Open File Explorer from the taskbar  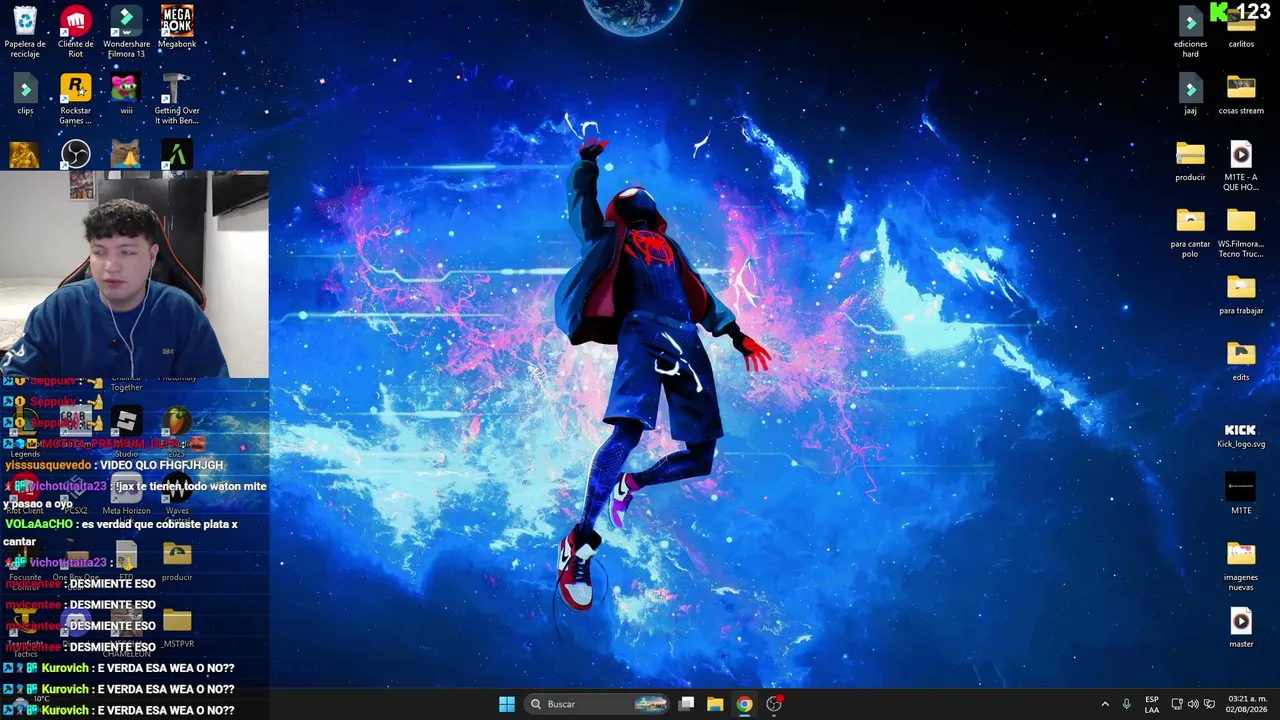pos(715,704)
